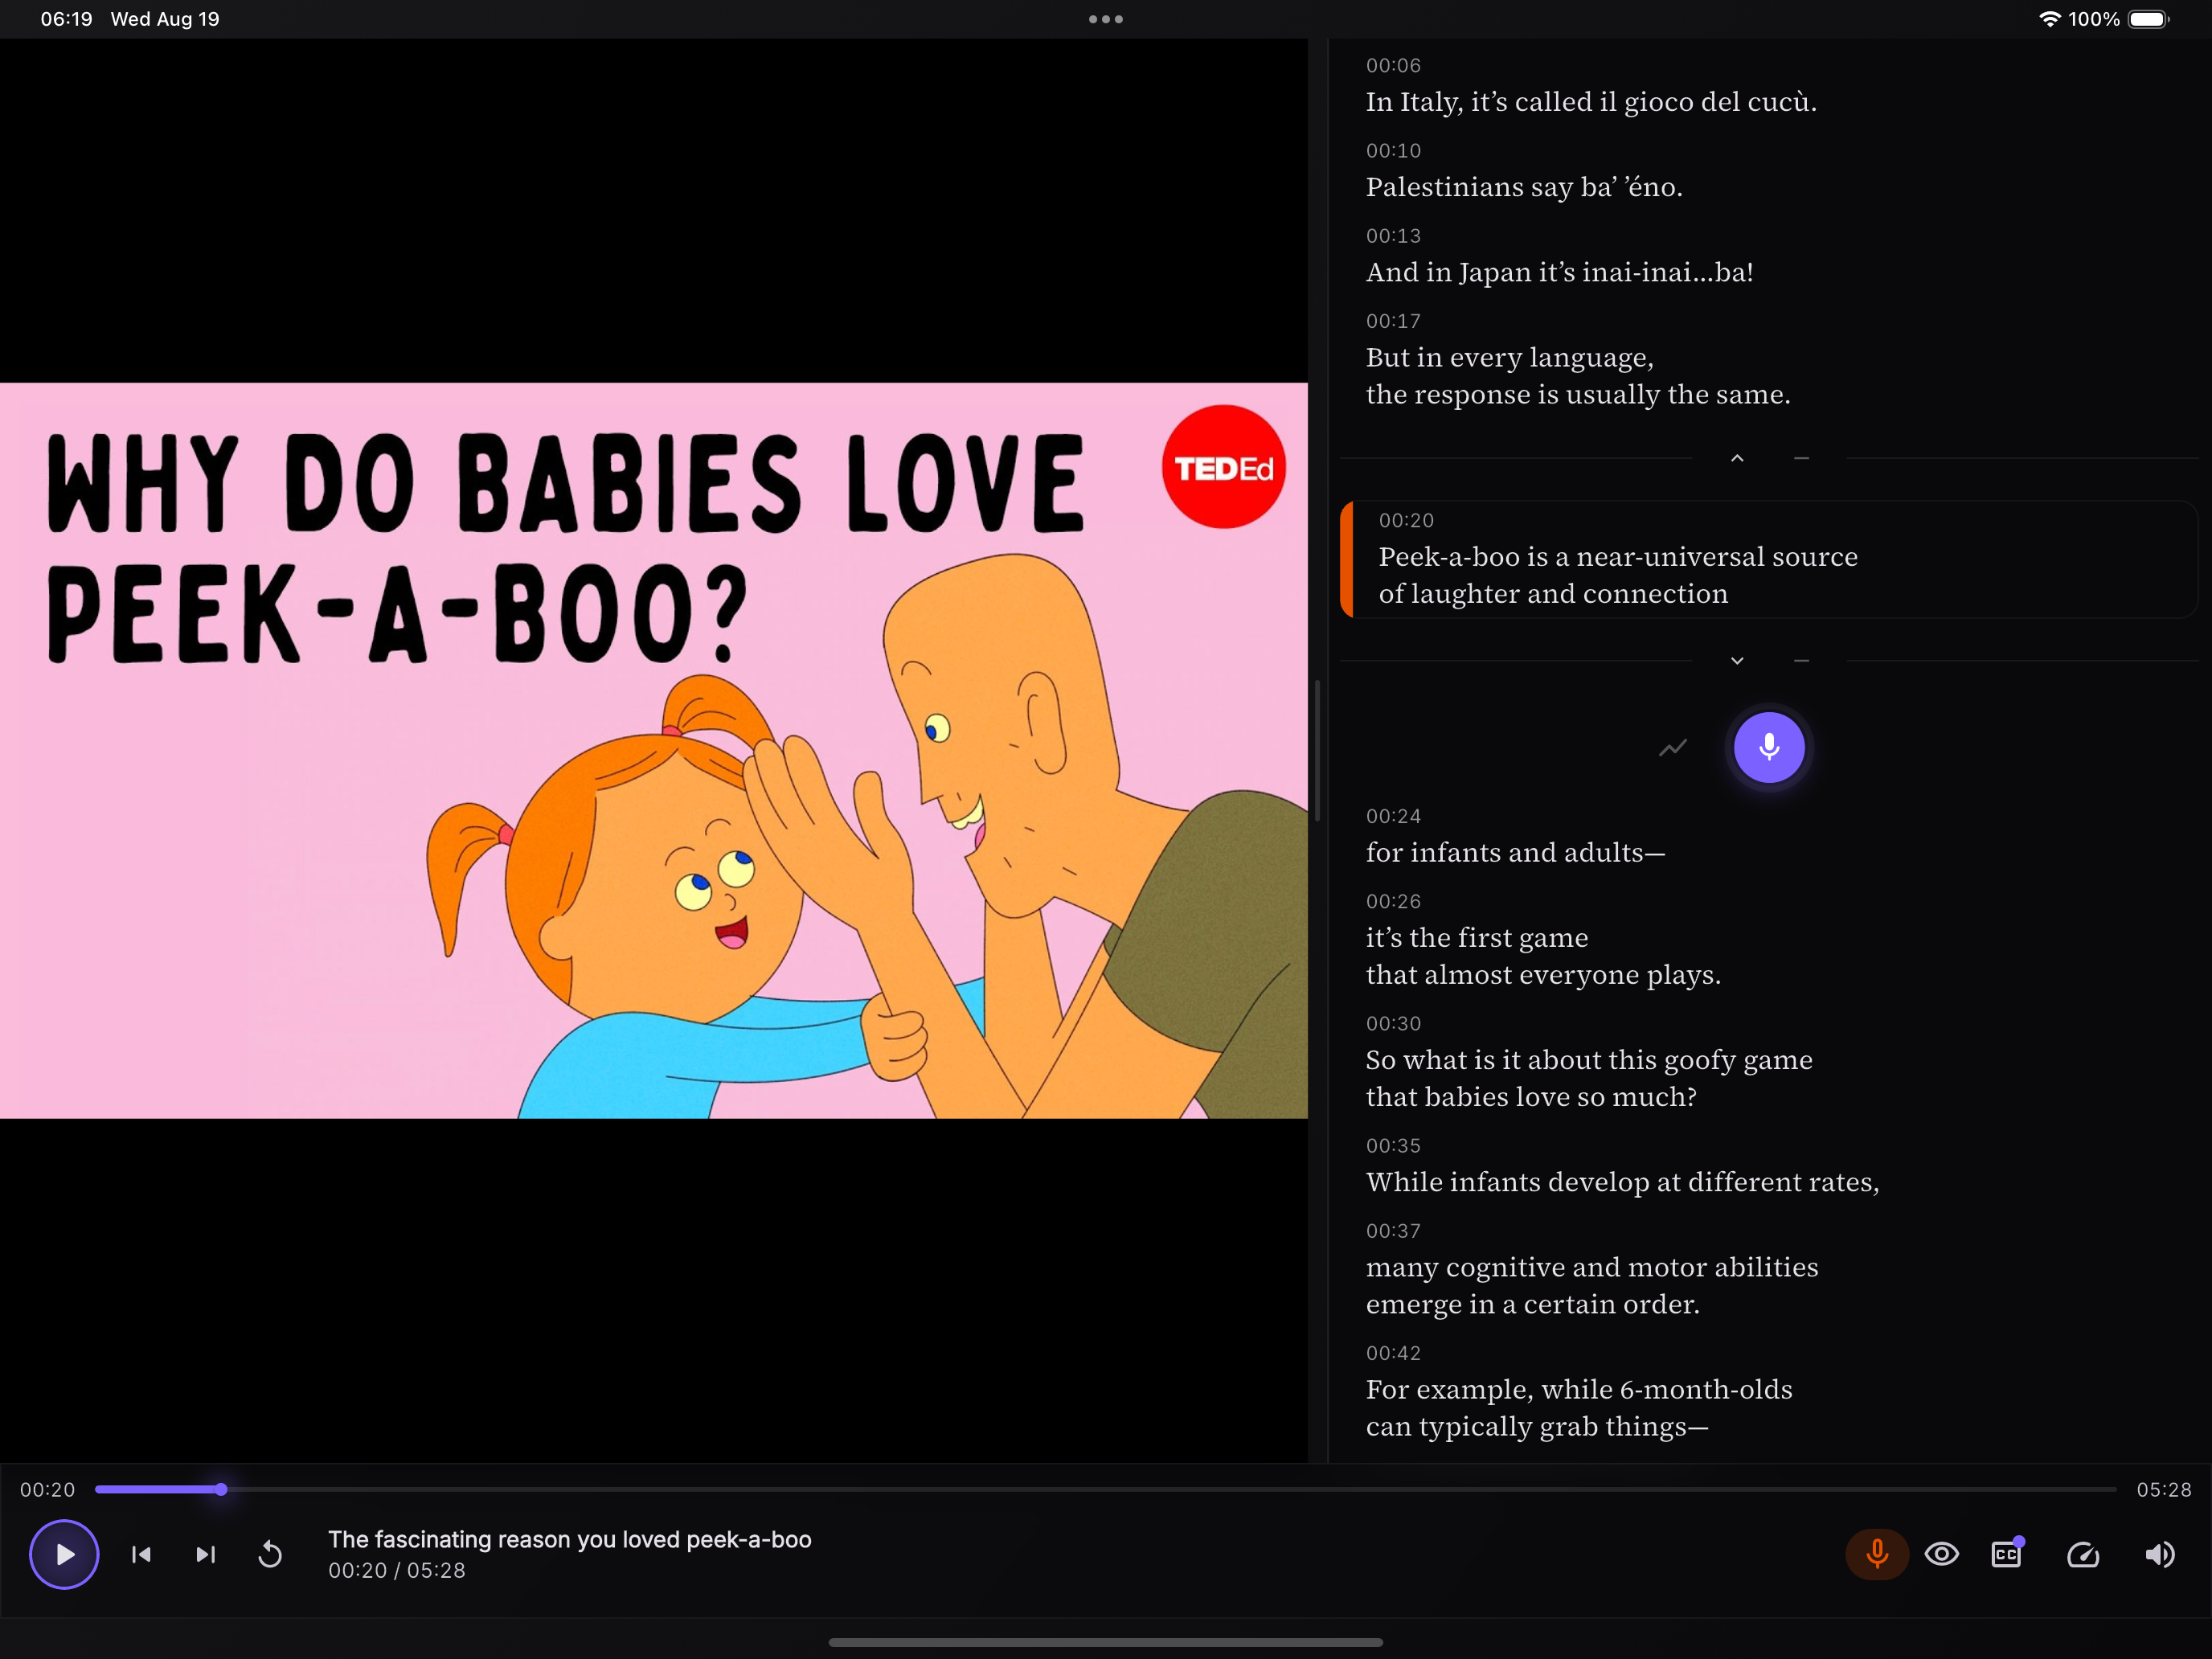Click the home indicator bar at the bottom

tap(1106, 1642)
